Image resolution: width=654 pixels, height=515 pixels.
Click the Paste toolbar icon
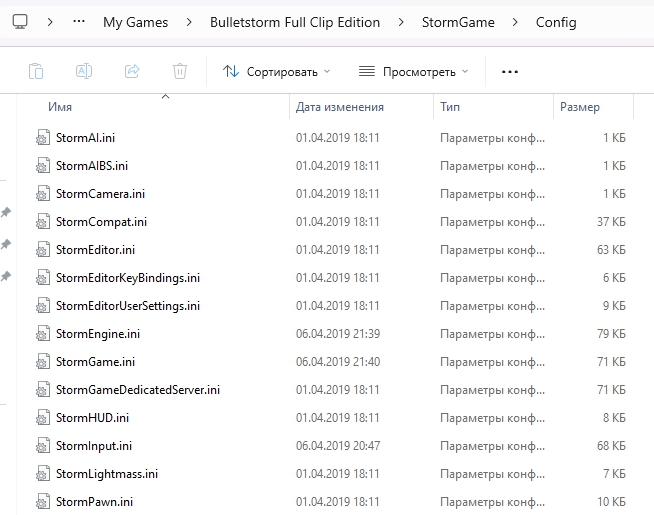pyautogui.click(x=36, y=71)
